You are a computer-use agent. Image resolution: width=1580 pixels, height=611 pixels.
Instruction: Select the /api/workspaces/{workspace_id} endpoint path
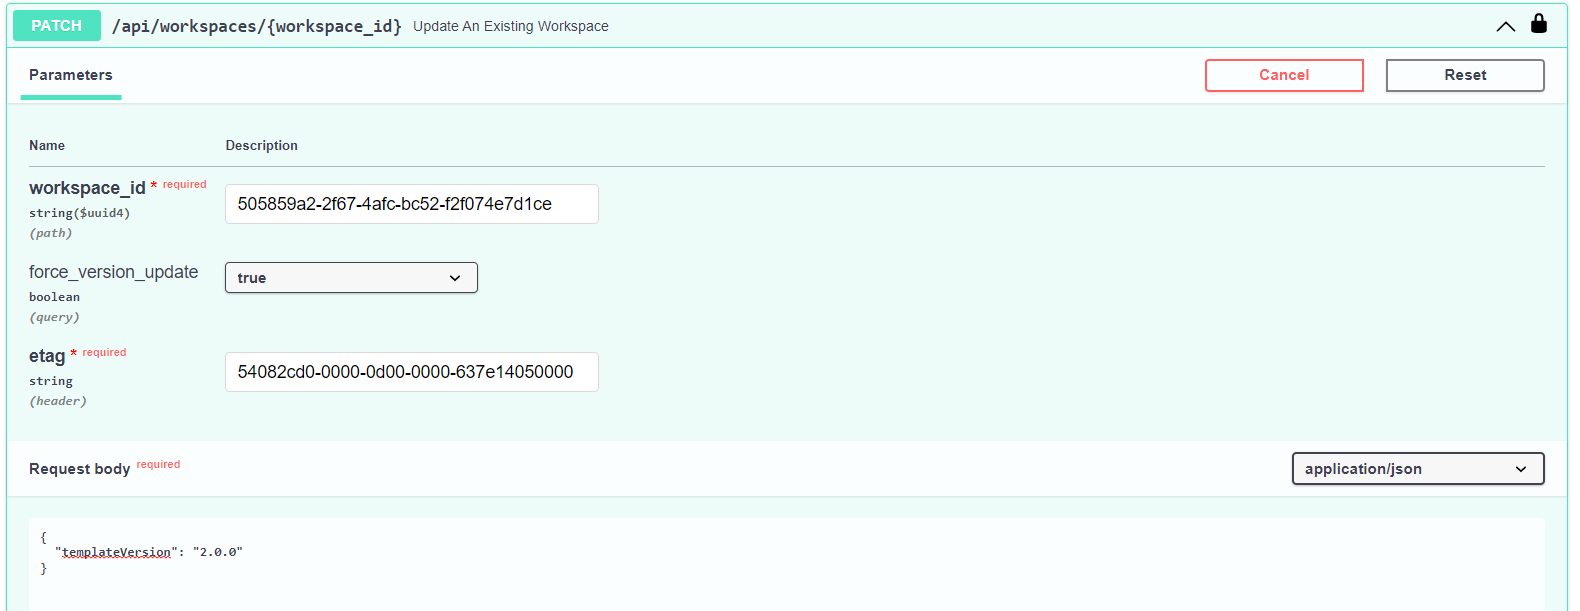point(257,26)
